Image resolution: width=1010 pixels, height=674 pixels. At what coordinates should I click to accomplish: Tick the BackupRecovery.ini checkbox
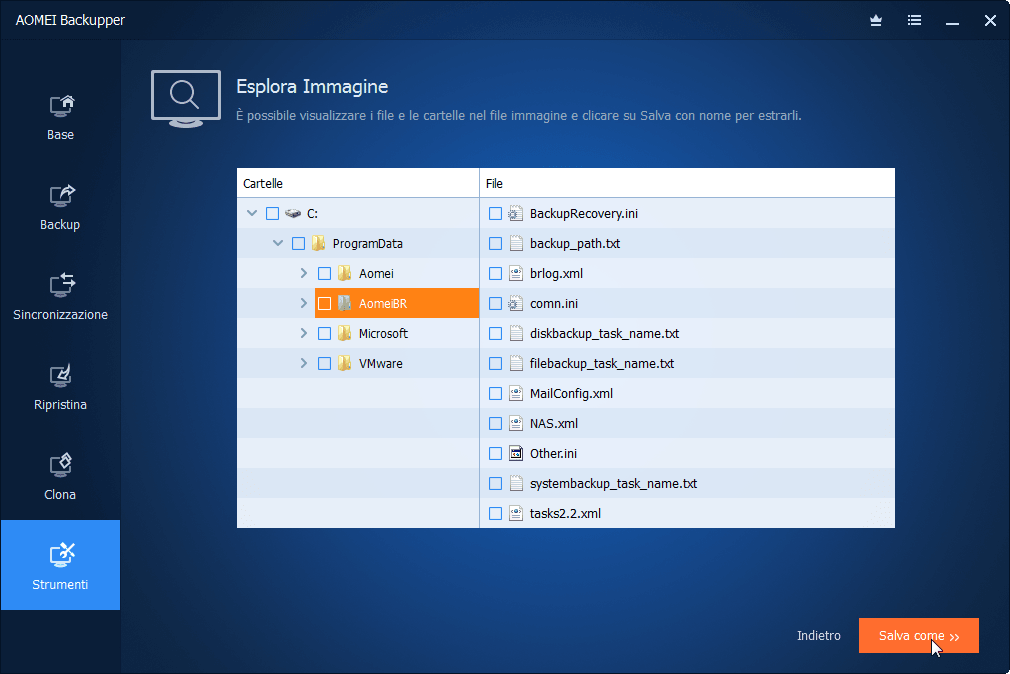[495, 213]
